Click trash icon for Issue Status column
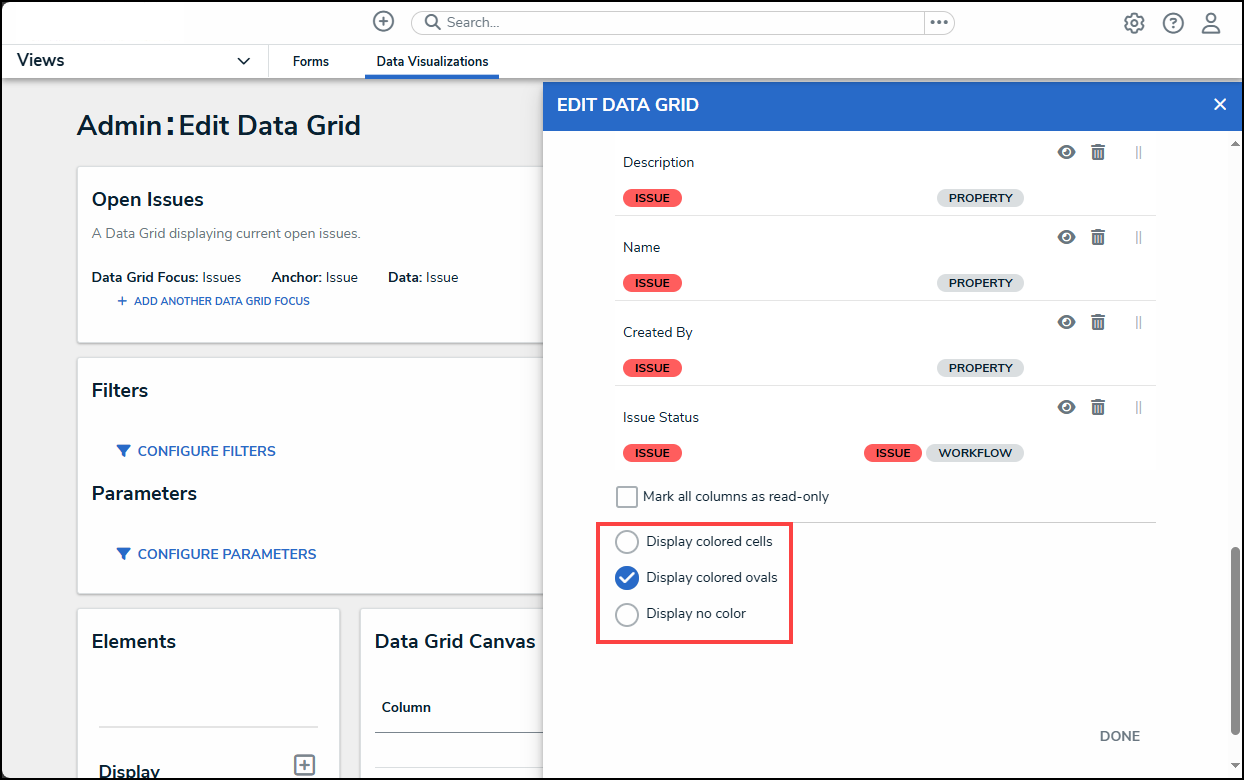The width and height of the screenshot is (1244, 780). (1098, 407)
